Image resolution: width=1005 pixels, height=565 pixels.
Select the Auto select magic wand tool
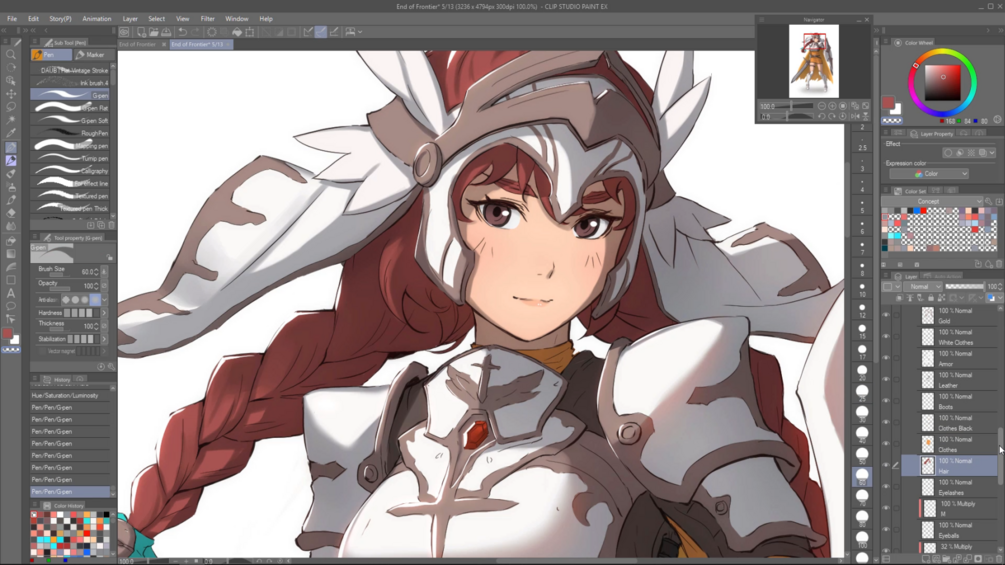11,120
